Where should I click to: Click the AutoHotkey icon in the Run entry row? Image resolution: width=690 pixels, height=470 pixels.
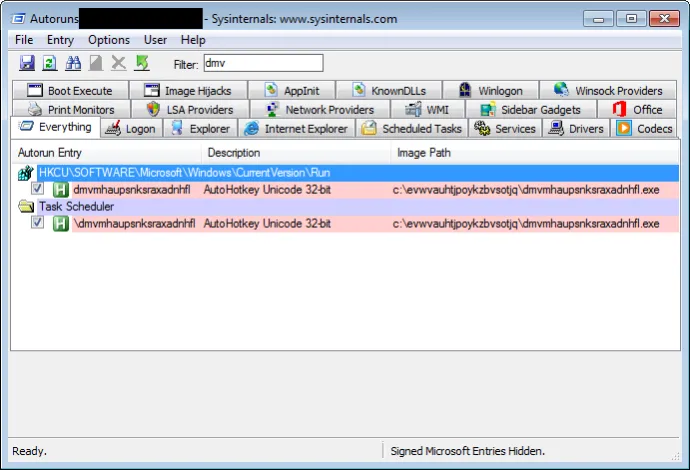click(60, 189)
